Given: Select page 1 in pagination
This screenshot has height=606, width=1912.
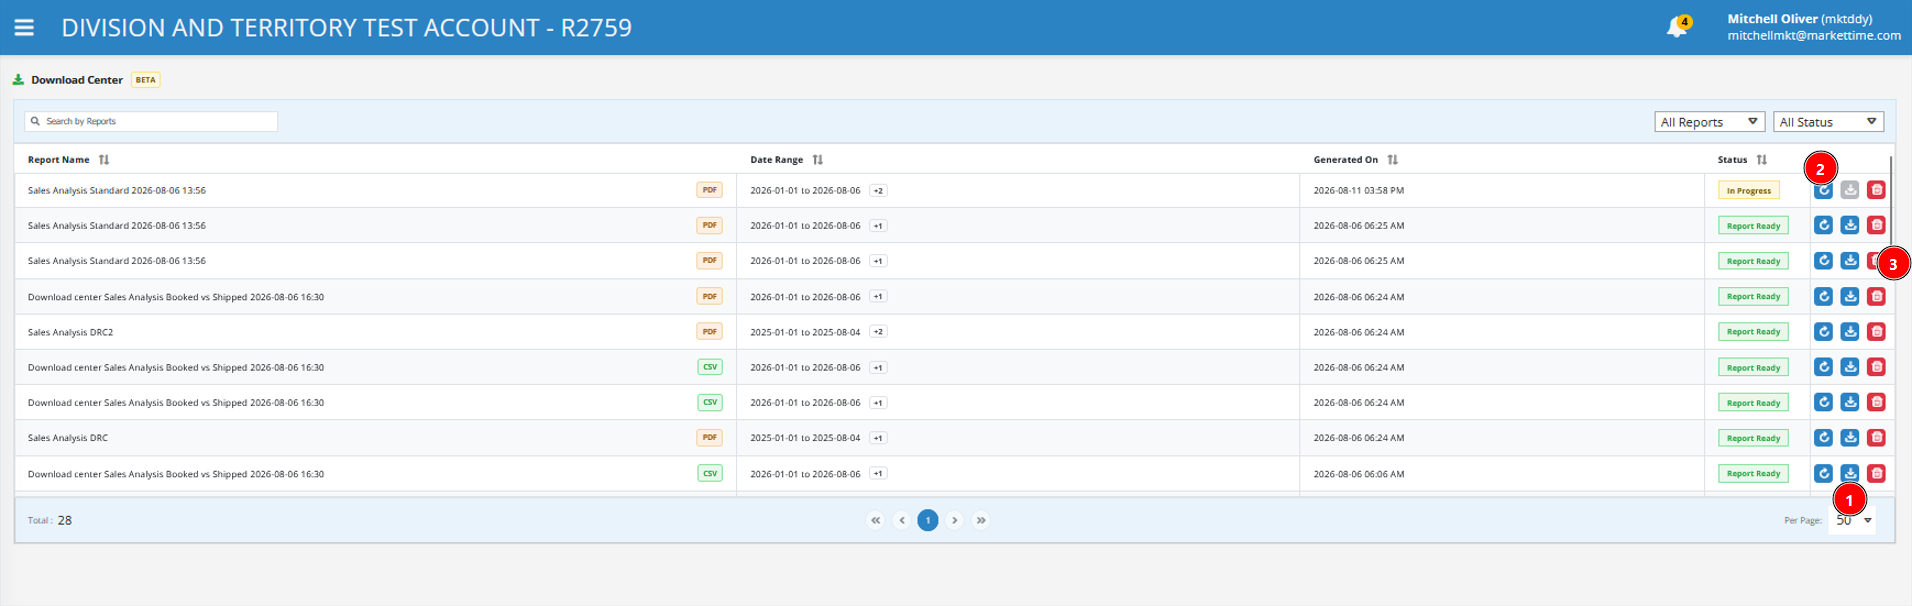Looking at the screenshot, I should coord(928,520).
